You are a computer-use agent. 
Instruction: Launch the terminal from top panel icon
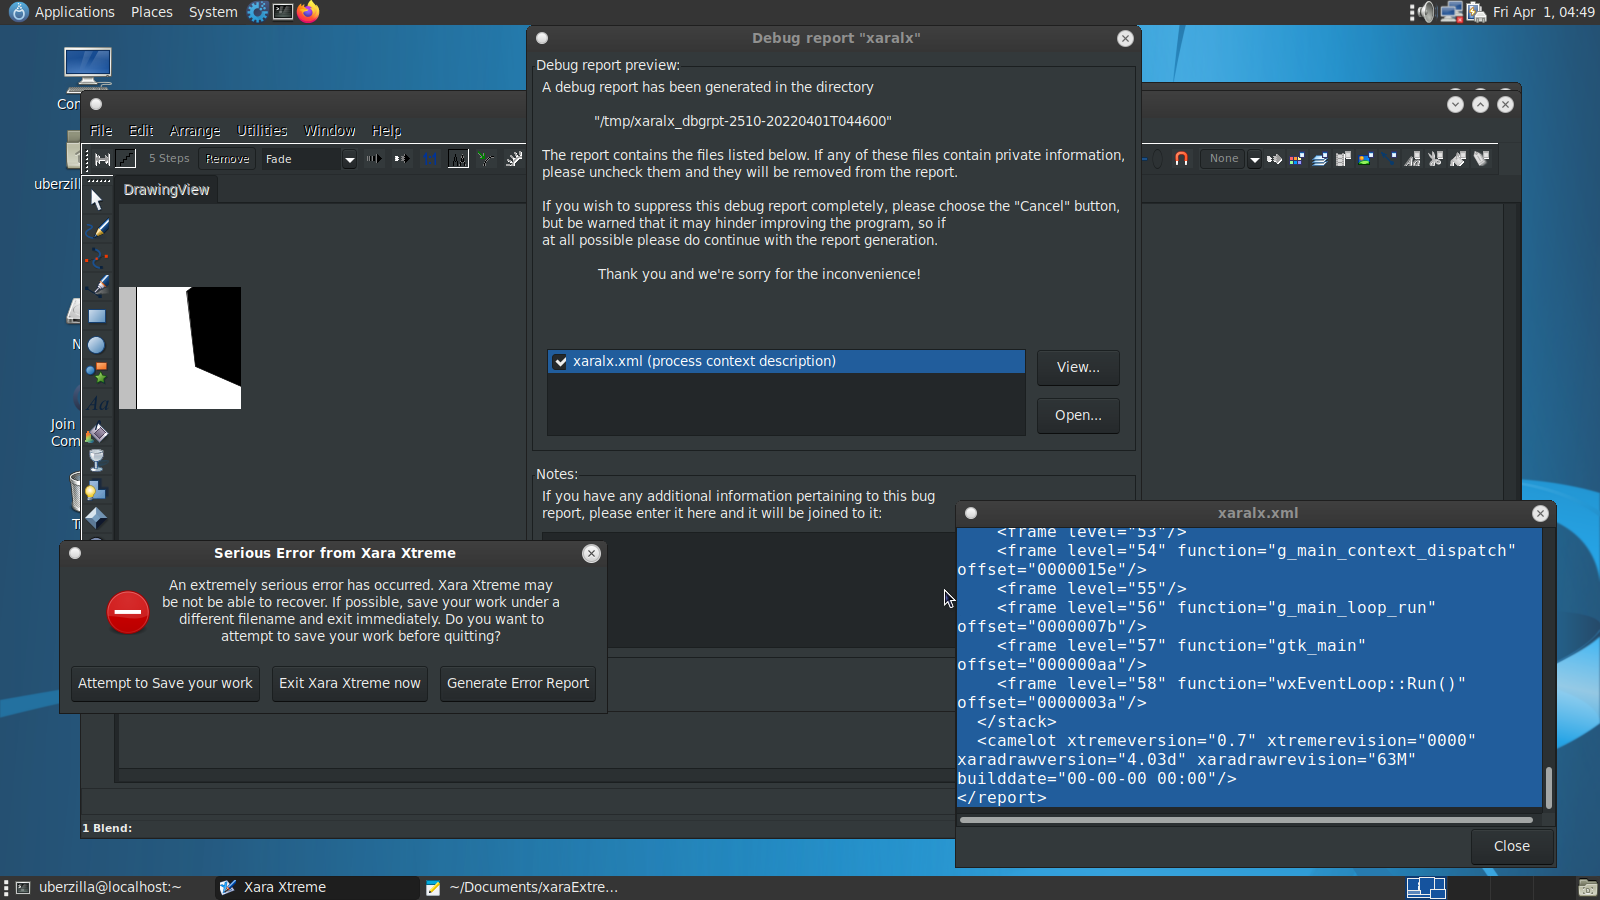pos(283,12)
